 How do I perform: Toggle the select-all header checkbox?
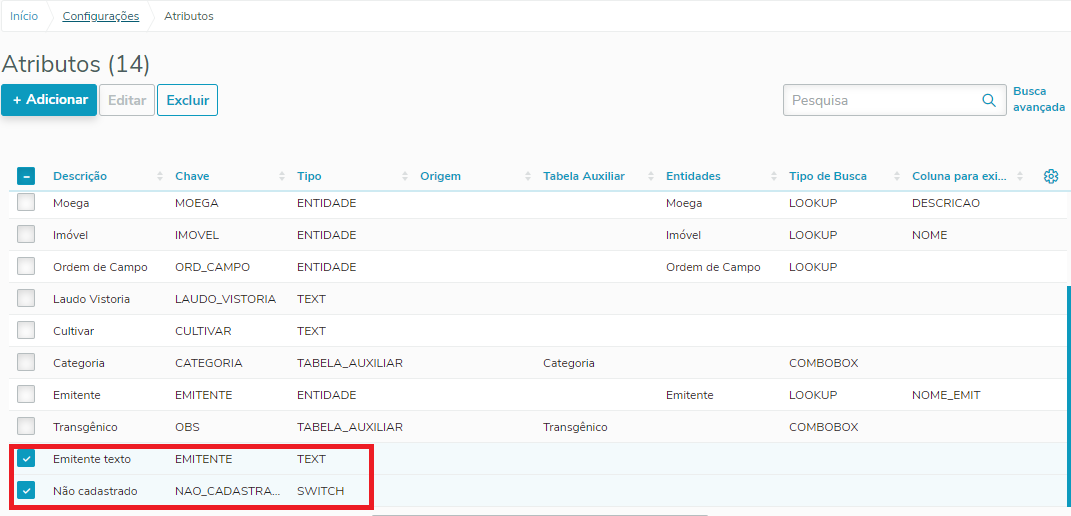26,176
